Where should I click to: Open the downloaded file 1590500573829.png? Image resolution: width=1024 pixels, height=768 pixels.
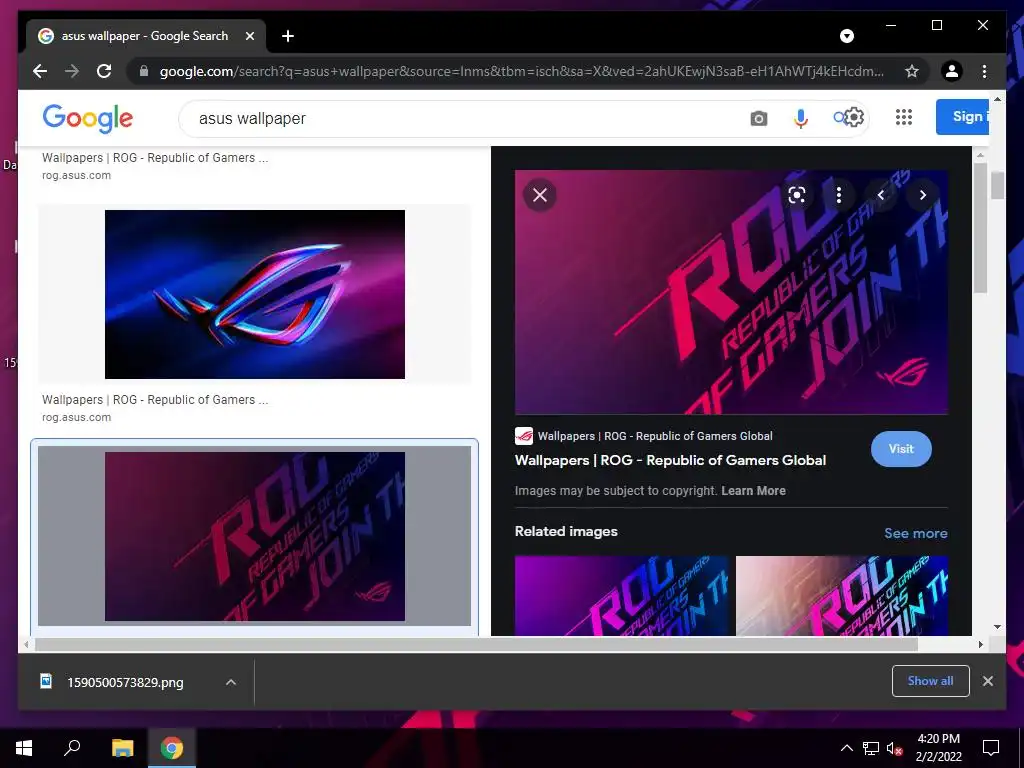125,682
